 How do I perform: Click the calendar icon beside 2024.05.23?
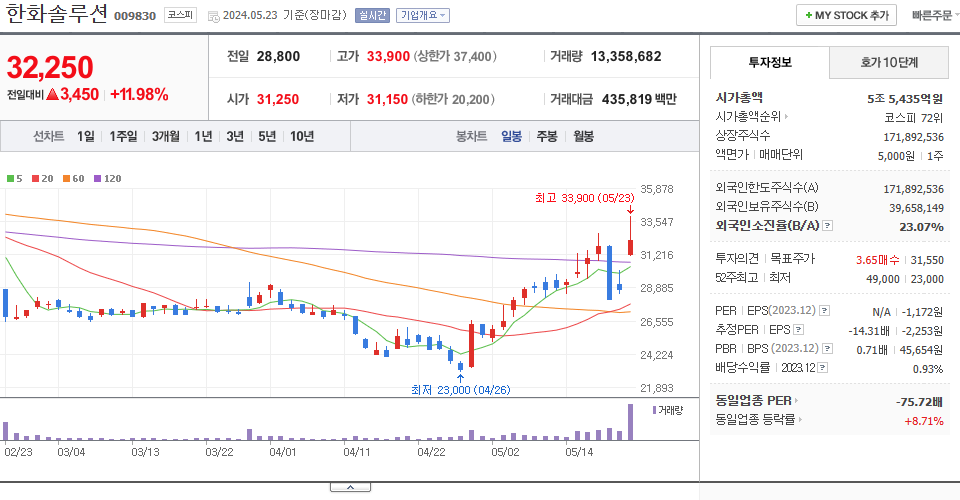click(x=214, y=16)
